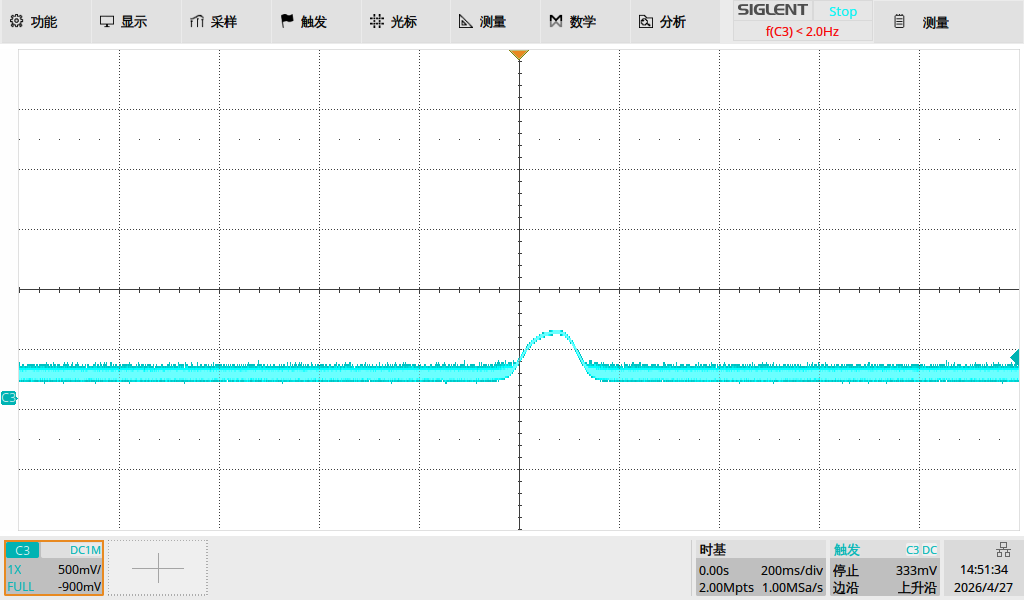Click the C3 channel label tab

tap(23, 550)
